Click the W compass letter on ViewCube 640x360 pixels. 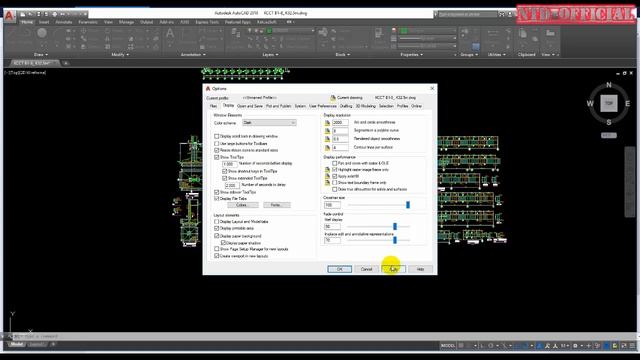[590, 104]
